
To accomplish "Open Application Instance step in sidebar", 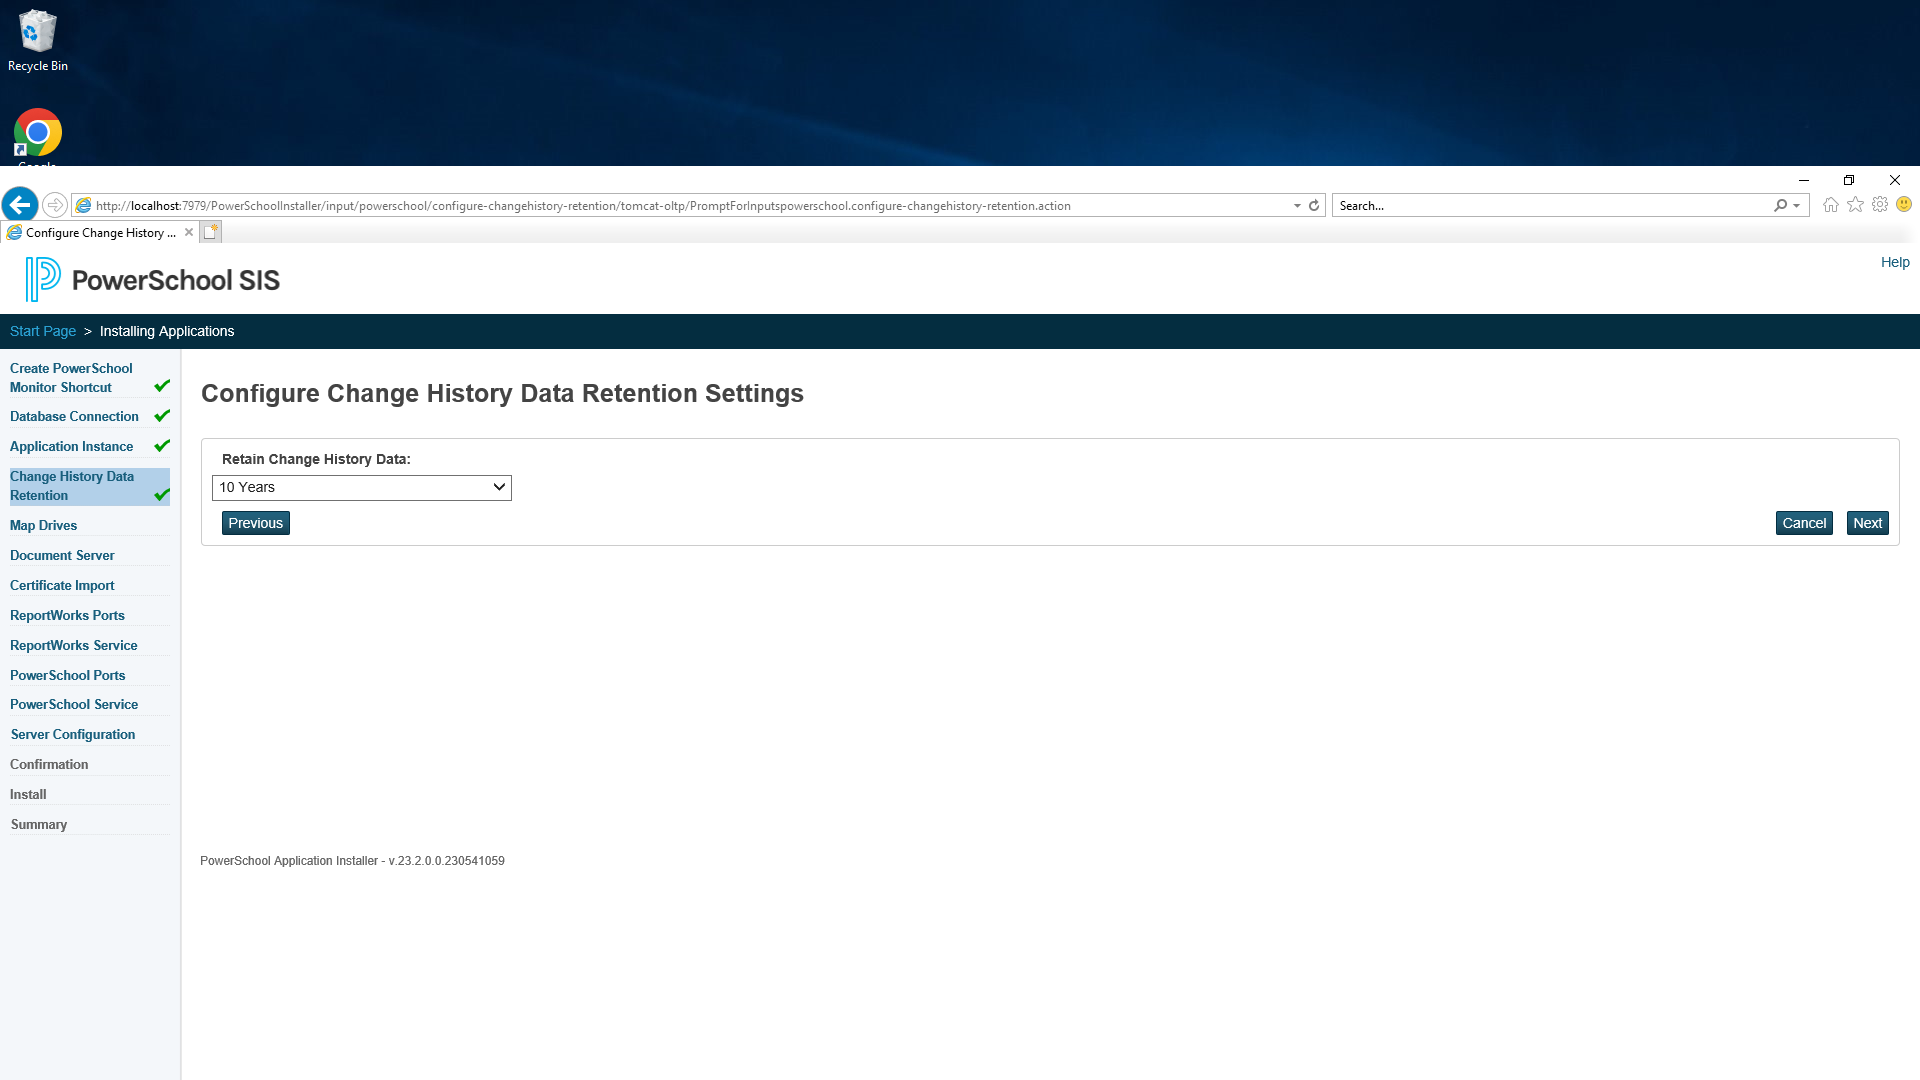I will [71, 446].
